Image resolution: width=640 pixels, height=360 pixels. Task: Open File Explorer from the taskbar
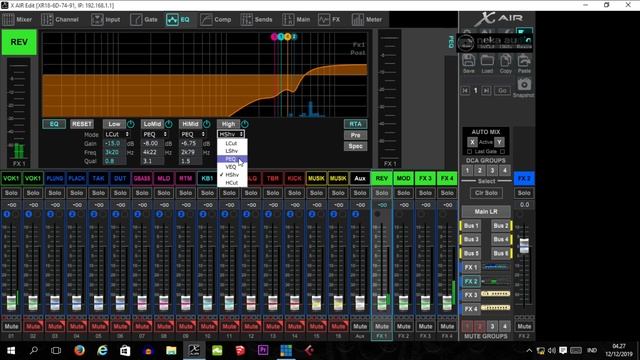(171, 350)
